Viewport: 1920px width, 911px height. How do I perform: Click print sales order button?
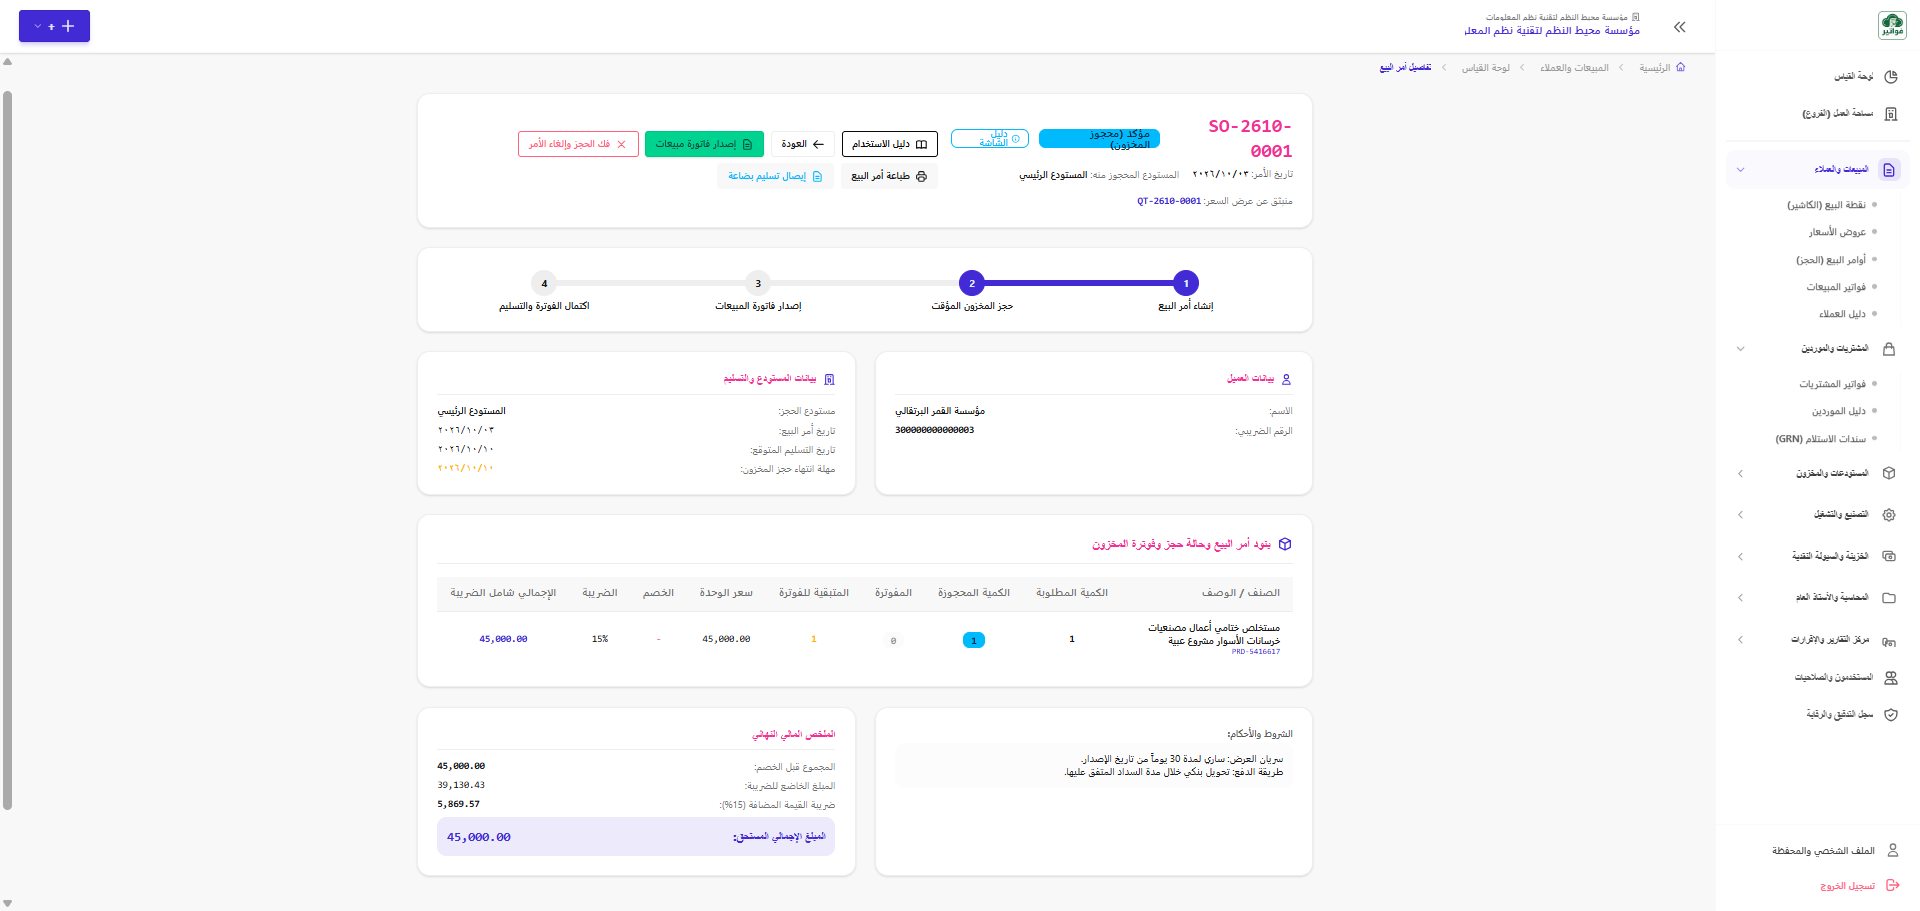click(889, 176)
